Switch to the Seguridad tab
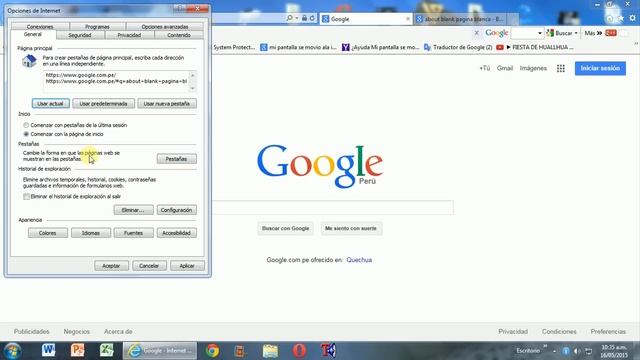Image resolution: width=640 pixels, height=360 pixels. 80,36
